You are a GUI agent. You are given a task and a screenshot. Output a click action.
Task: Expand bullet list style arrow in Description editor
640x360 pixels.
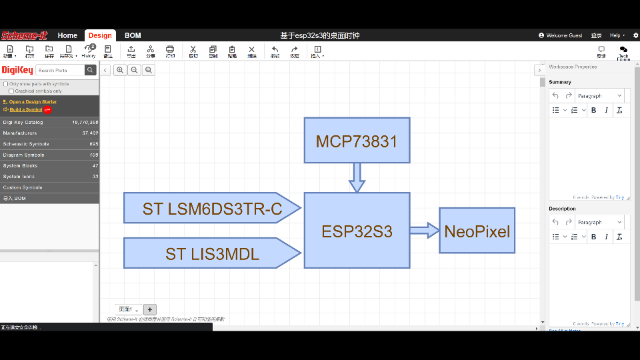coord(565,237)
